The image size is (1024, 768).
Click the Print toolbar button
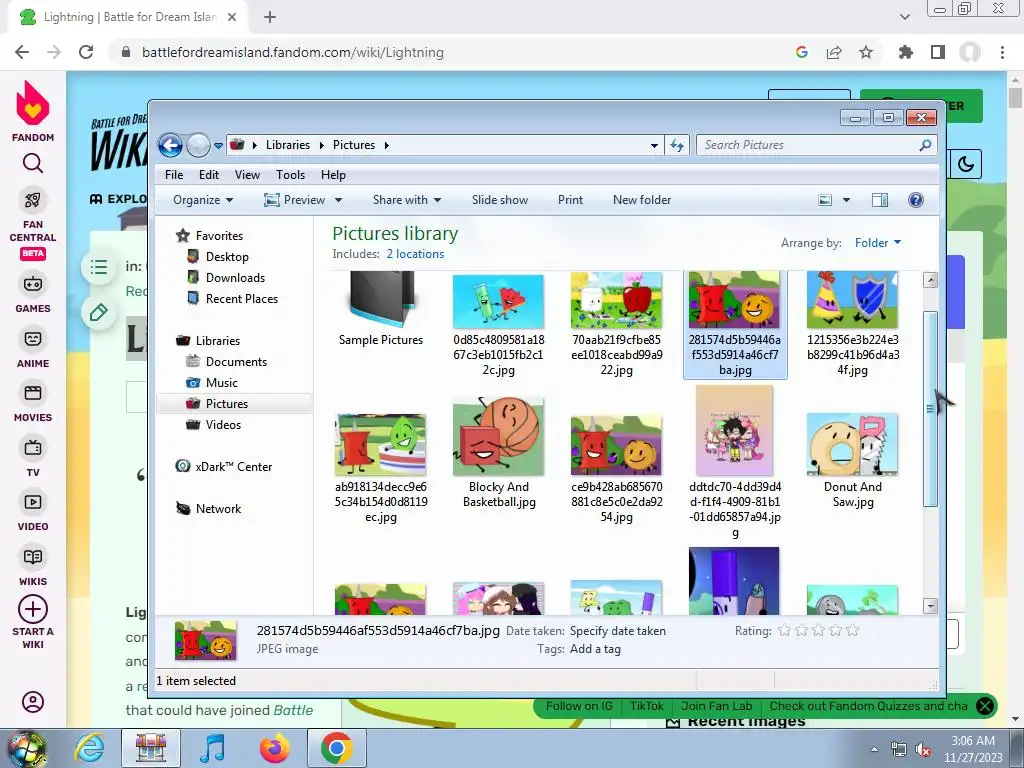point(570,200)
